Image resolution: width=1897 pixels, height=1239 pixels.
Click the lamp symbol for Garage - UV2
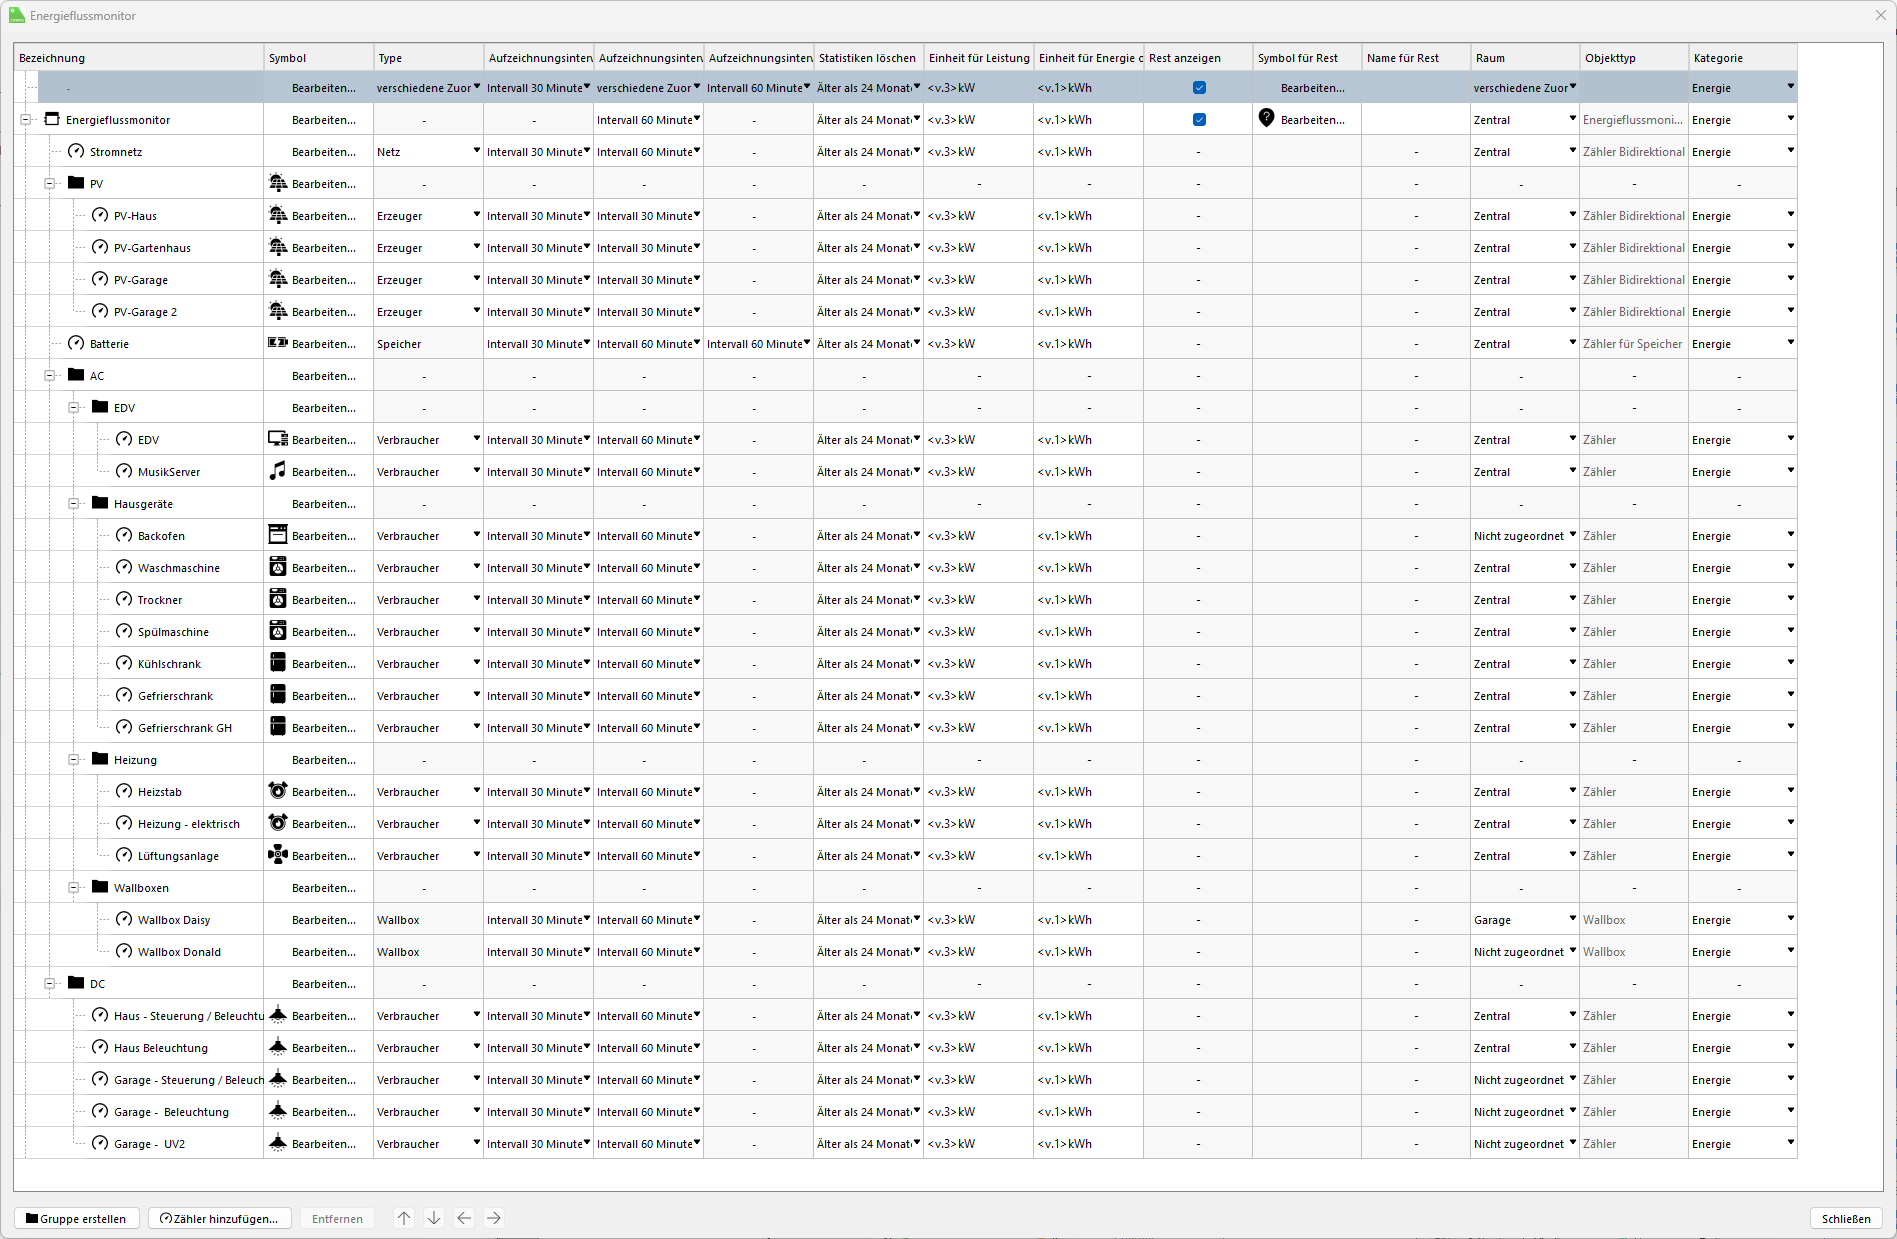pos(278,1143)
